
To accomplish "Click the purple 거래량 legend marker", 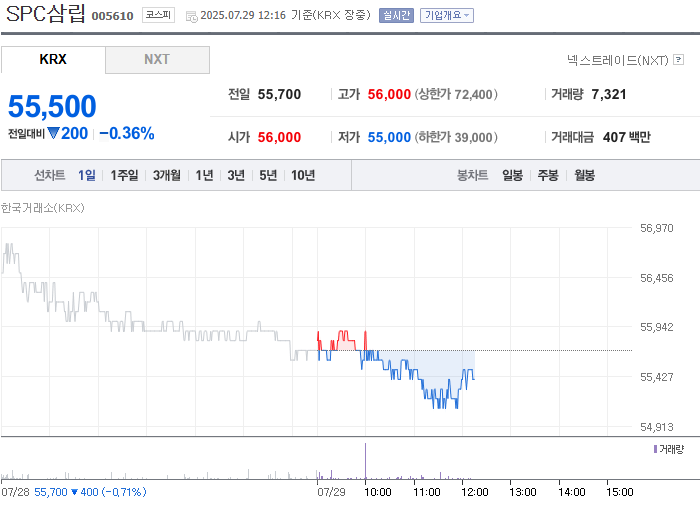I will click(x=655, y=449).
